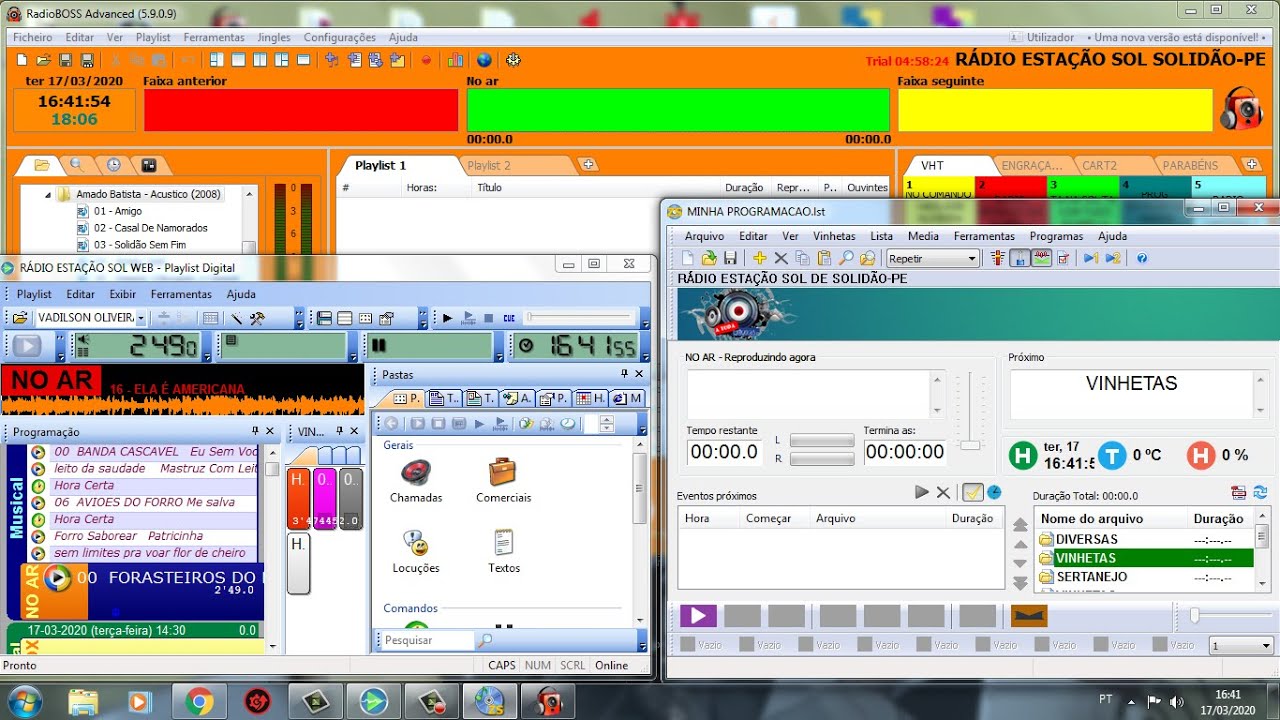Click the Open folder icon in RadioBOSS toolbar
Screen dimensions: 1280x720
coord(44,60)
